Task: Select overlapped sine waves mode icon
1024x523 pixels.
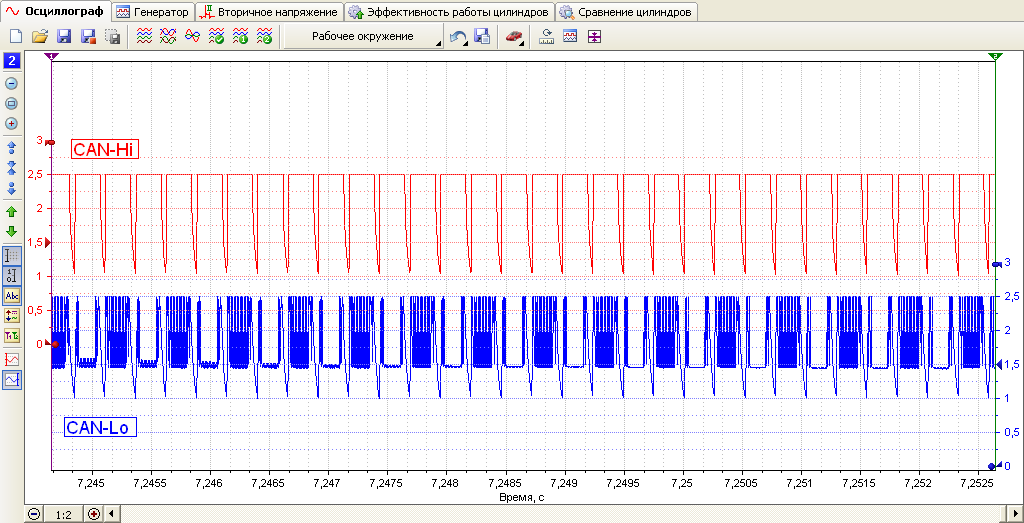Action: (192, 37)
